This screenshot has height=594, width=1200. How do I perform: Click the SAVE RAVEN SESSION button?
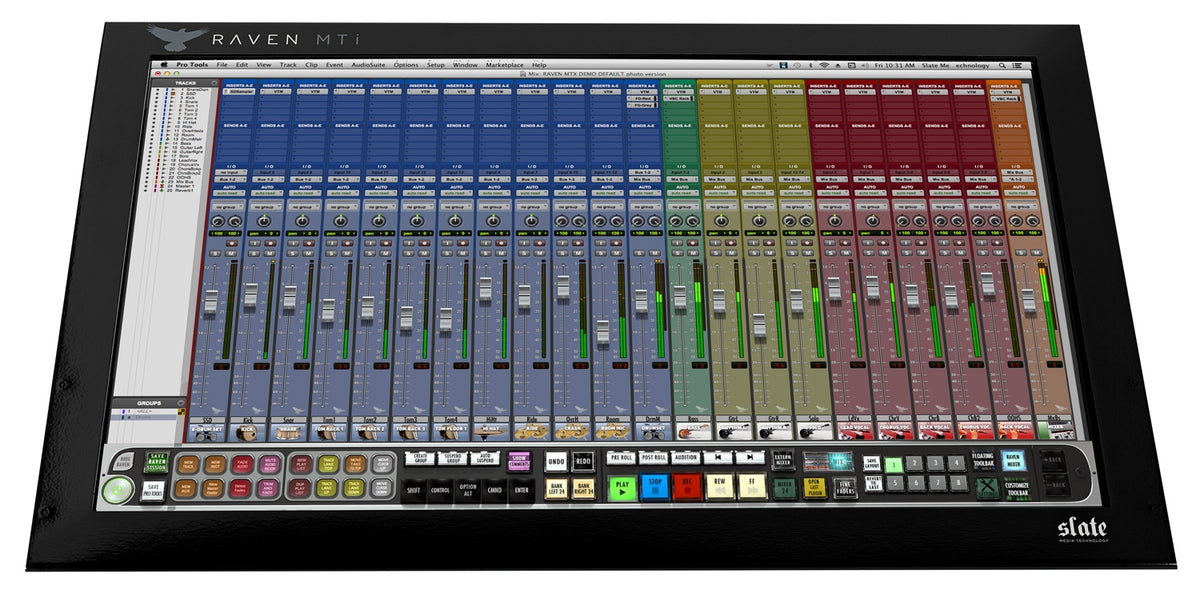point(156,462)
